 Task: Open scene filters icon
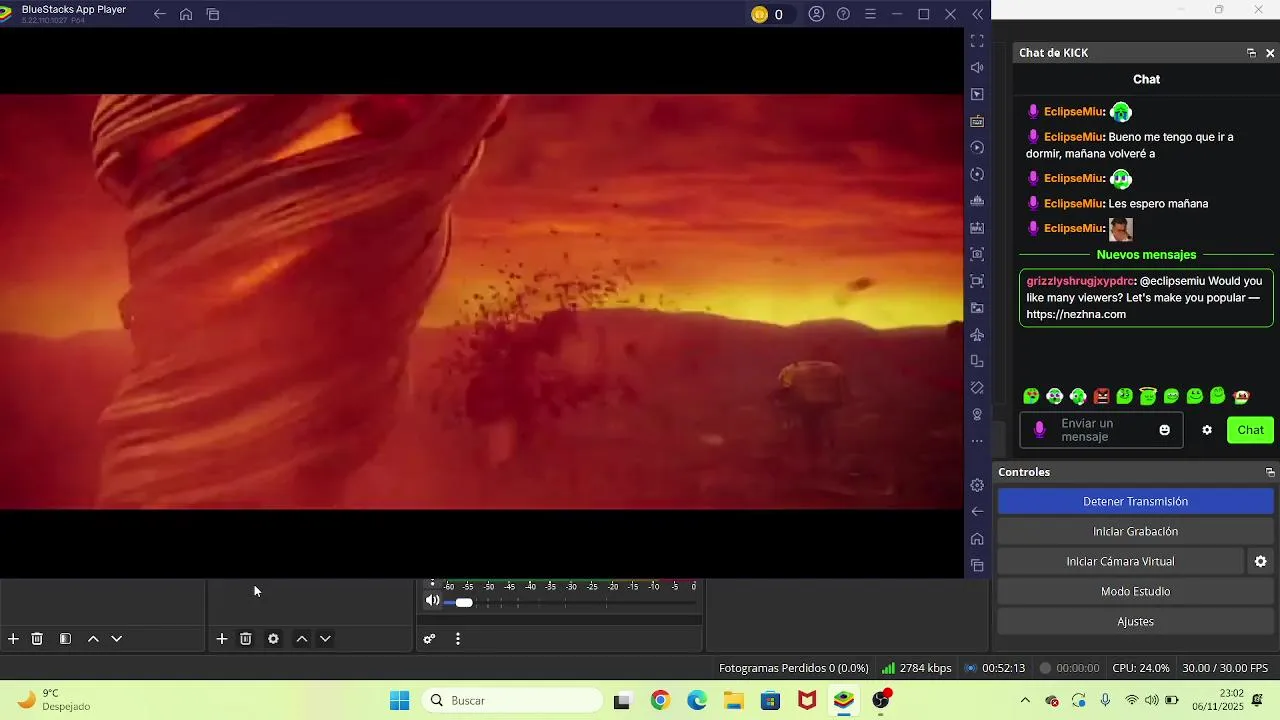65,639
